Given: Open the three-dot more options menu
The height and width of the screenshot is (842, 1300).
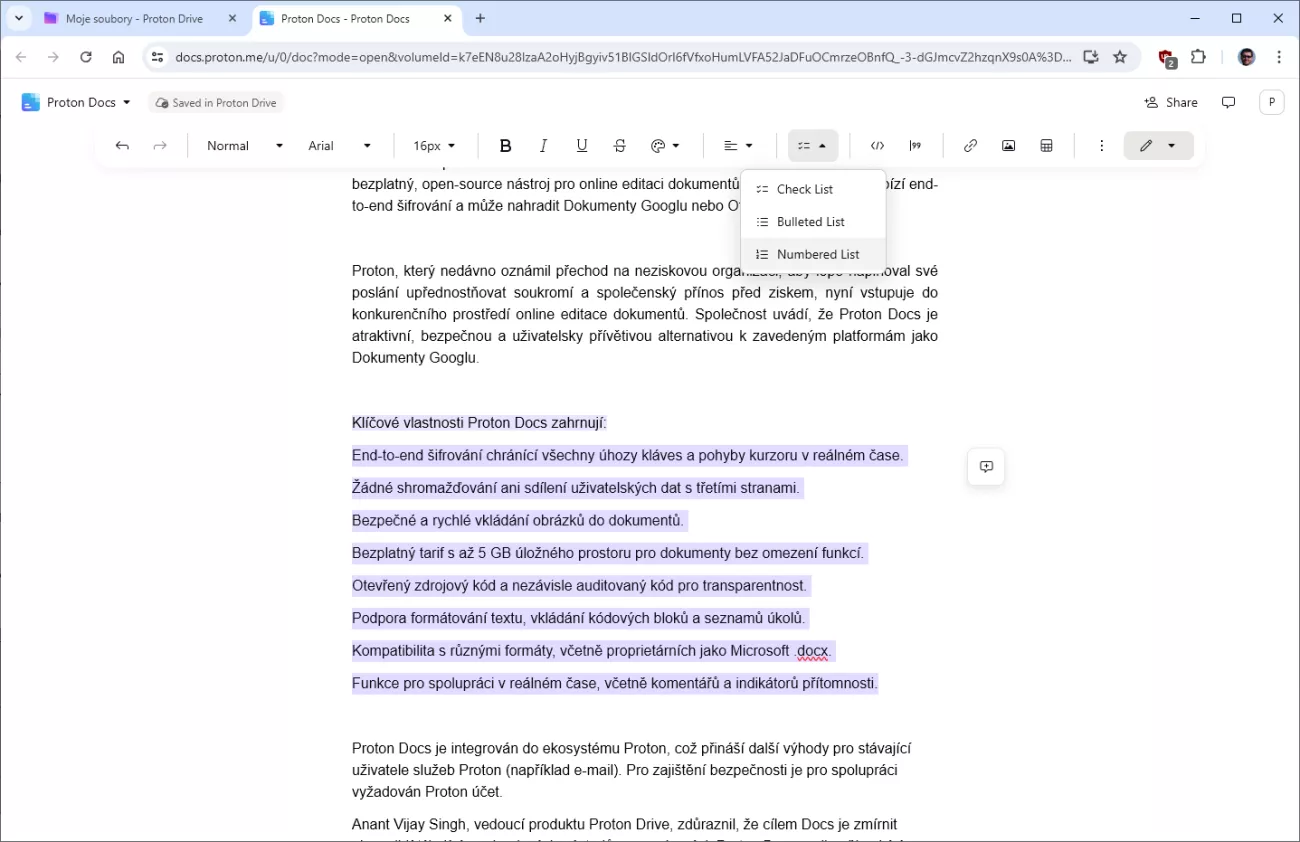Looking at the screenshot, I should 1101,146.
